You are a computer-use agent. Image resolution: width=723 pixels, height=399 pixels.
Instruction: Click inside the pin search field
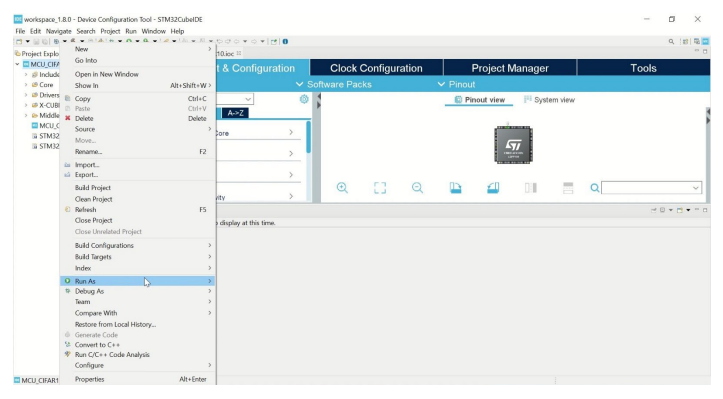tap(646, 188)
